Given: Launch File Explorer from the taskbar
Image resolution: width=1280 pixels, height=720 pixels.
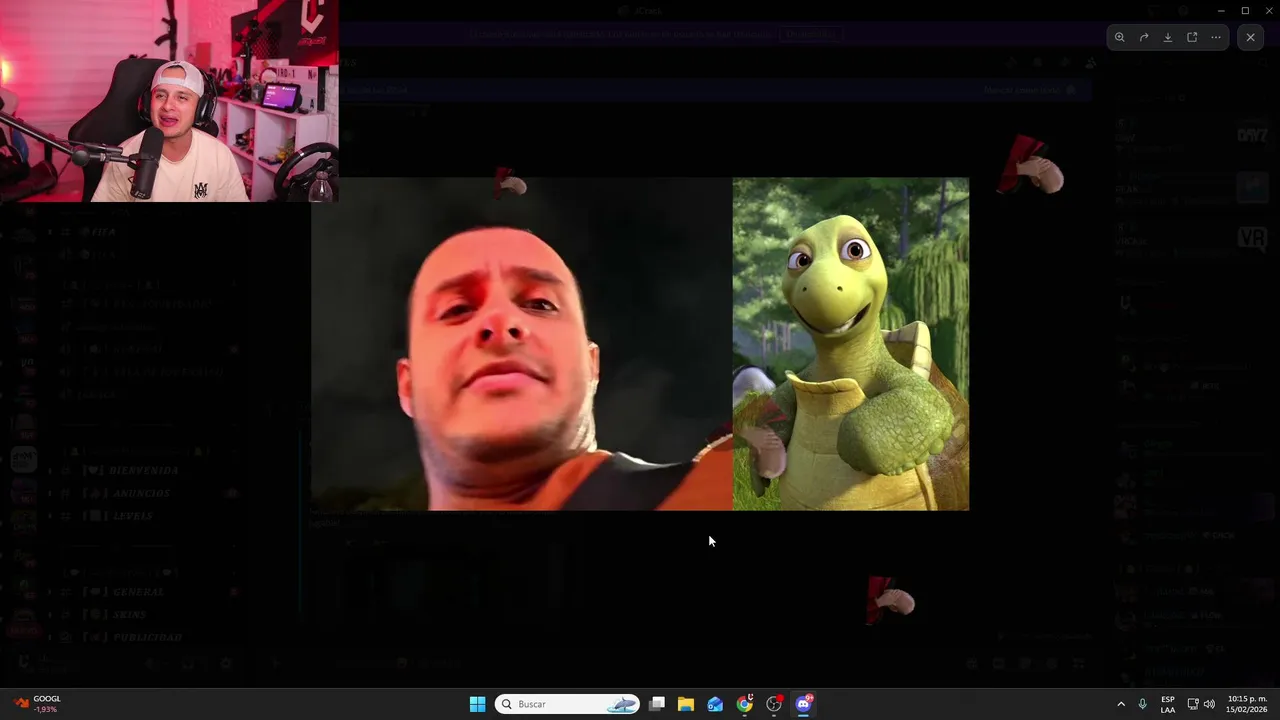Looking at the screenshot, I should coord(686,704).
